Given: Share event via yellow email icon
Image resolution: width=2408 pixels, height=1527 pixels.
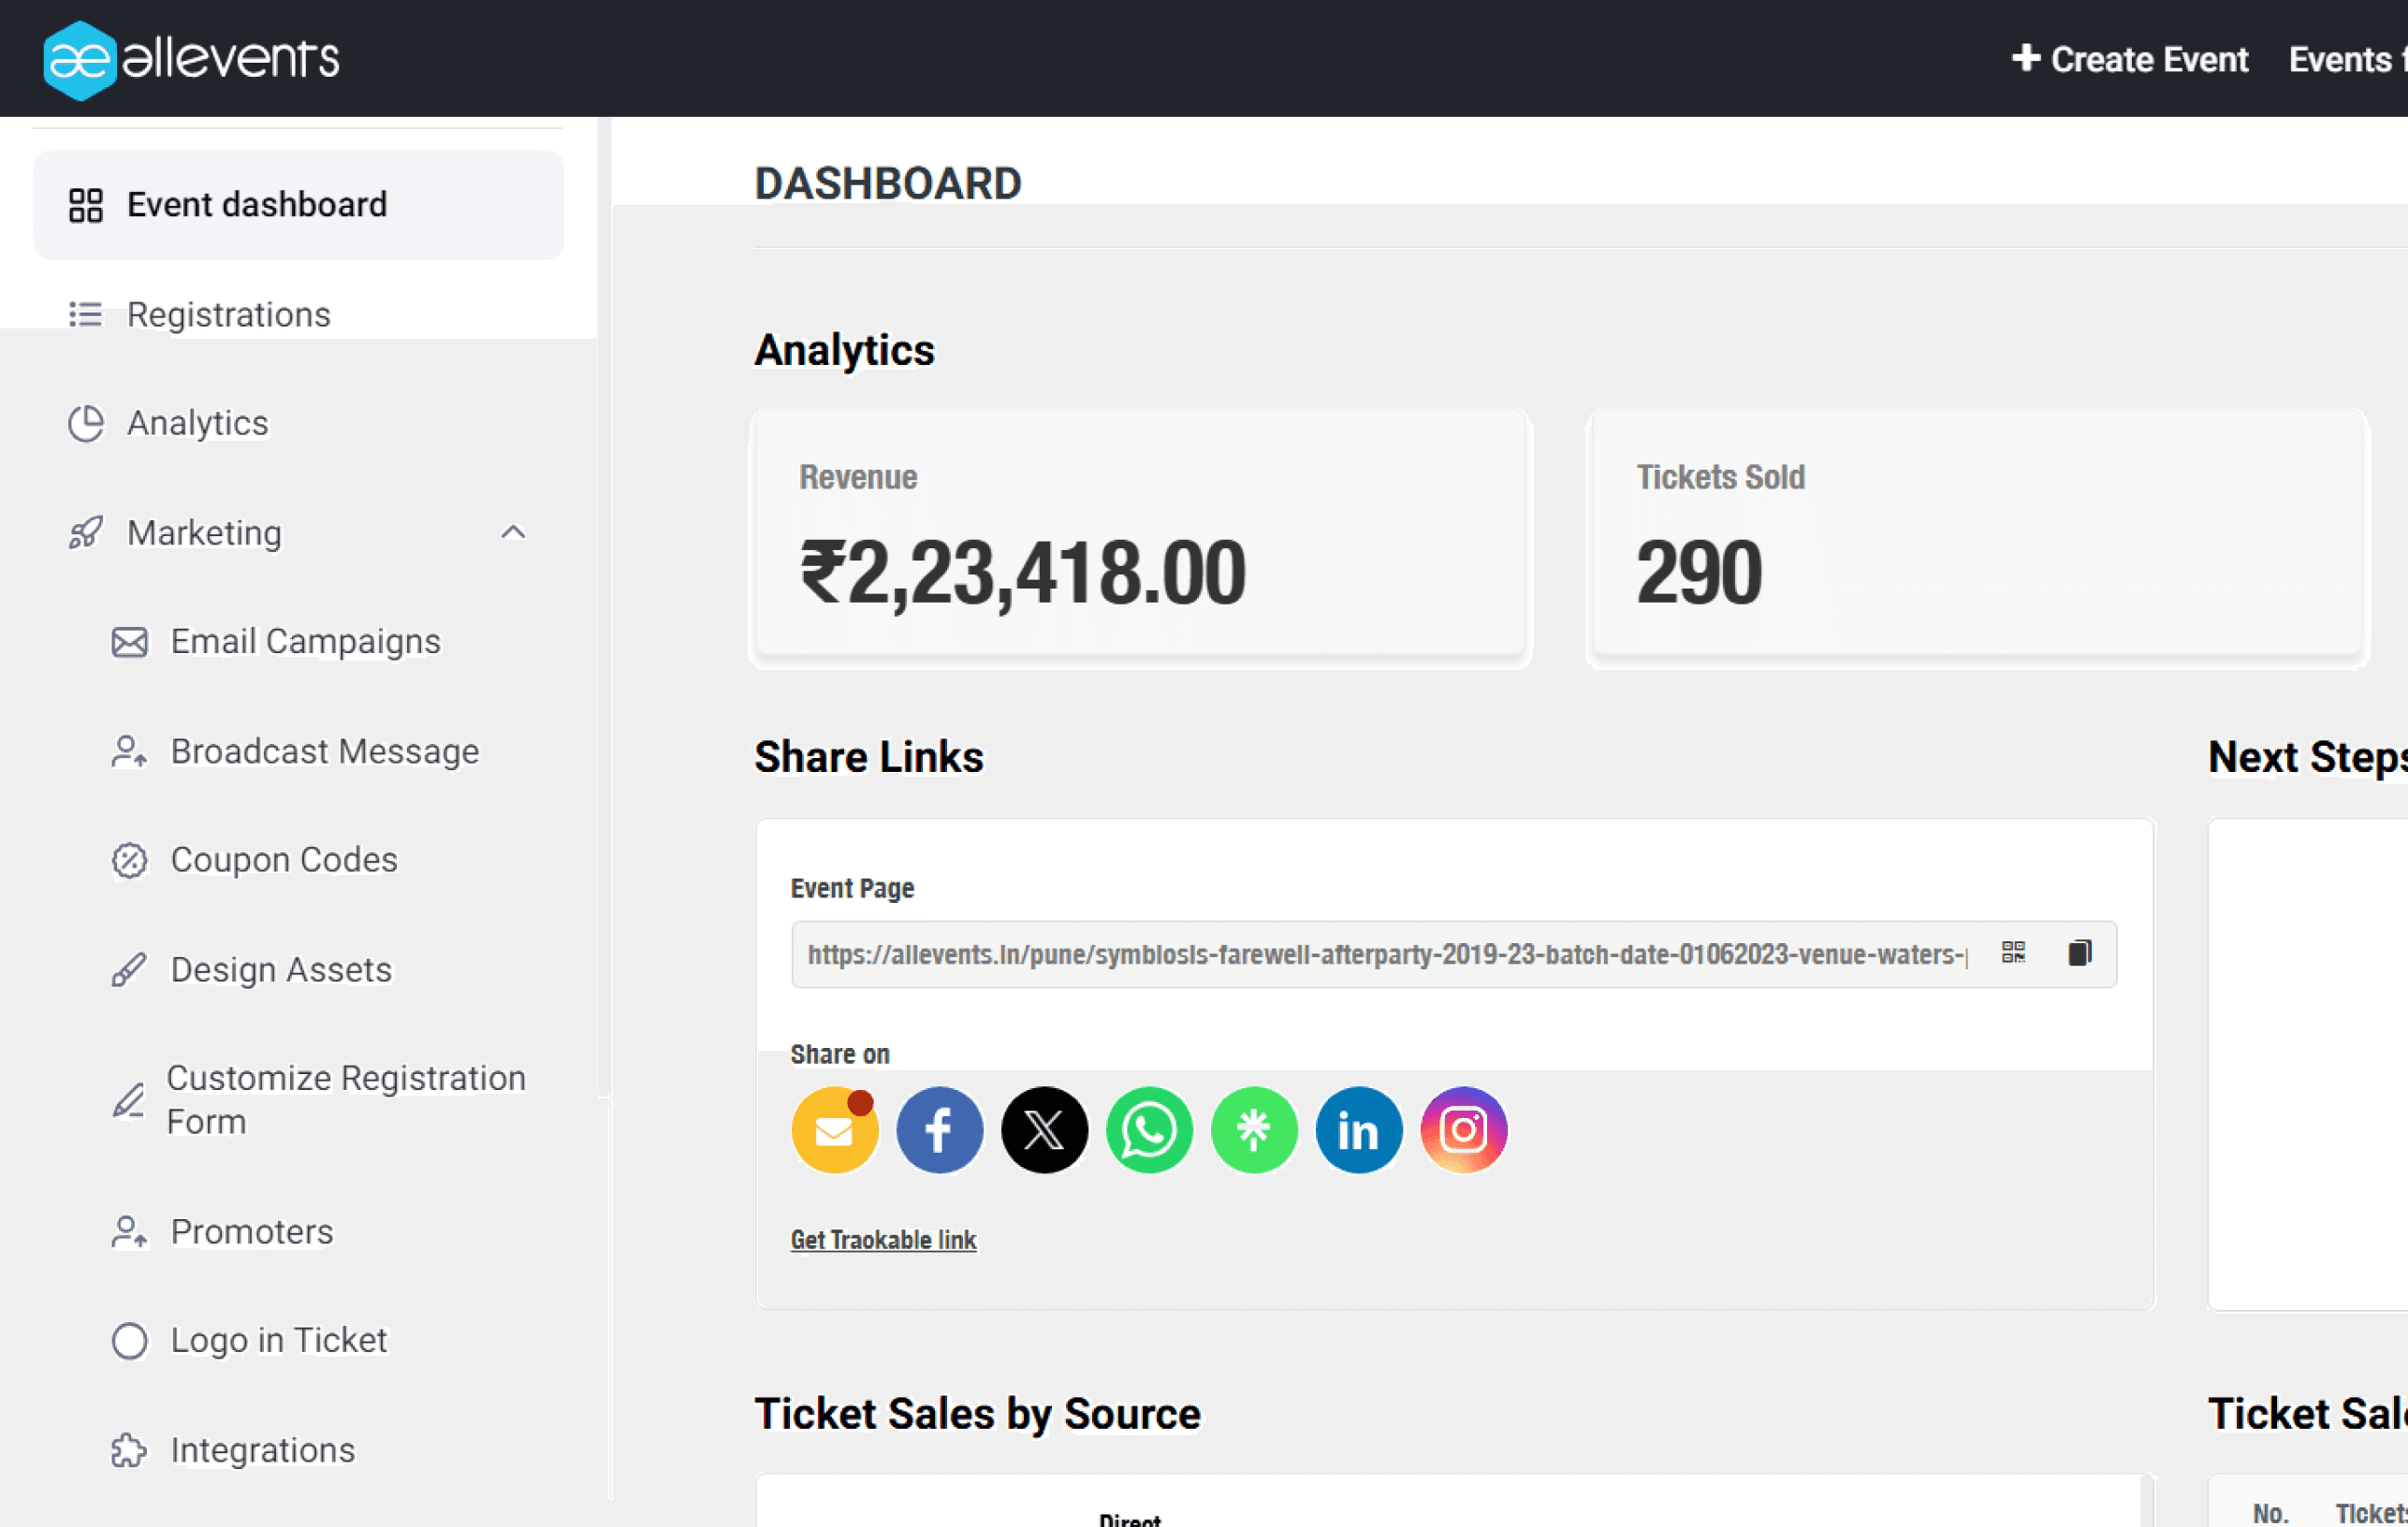Looking at the screenshot, I should [x=834, y=1130].
